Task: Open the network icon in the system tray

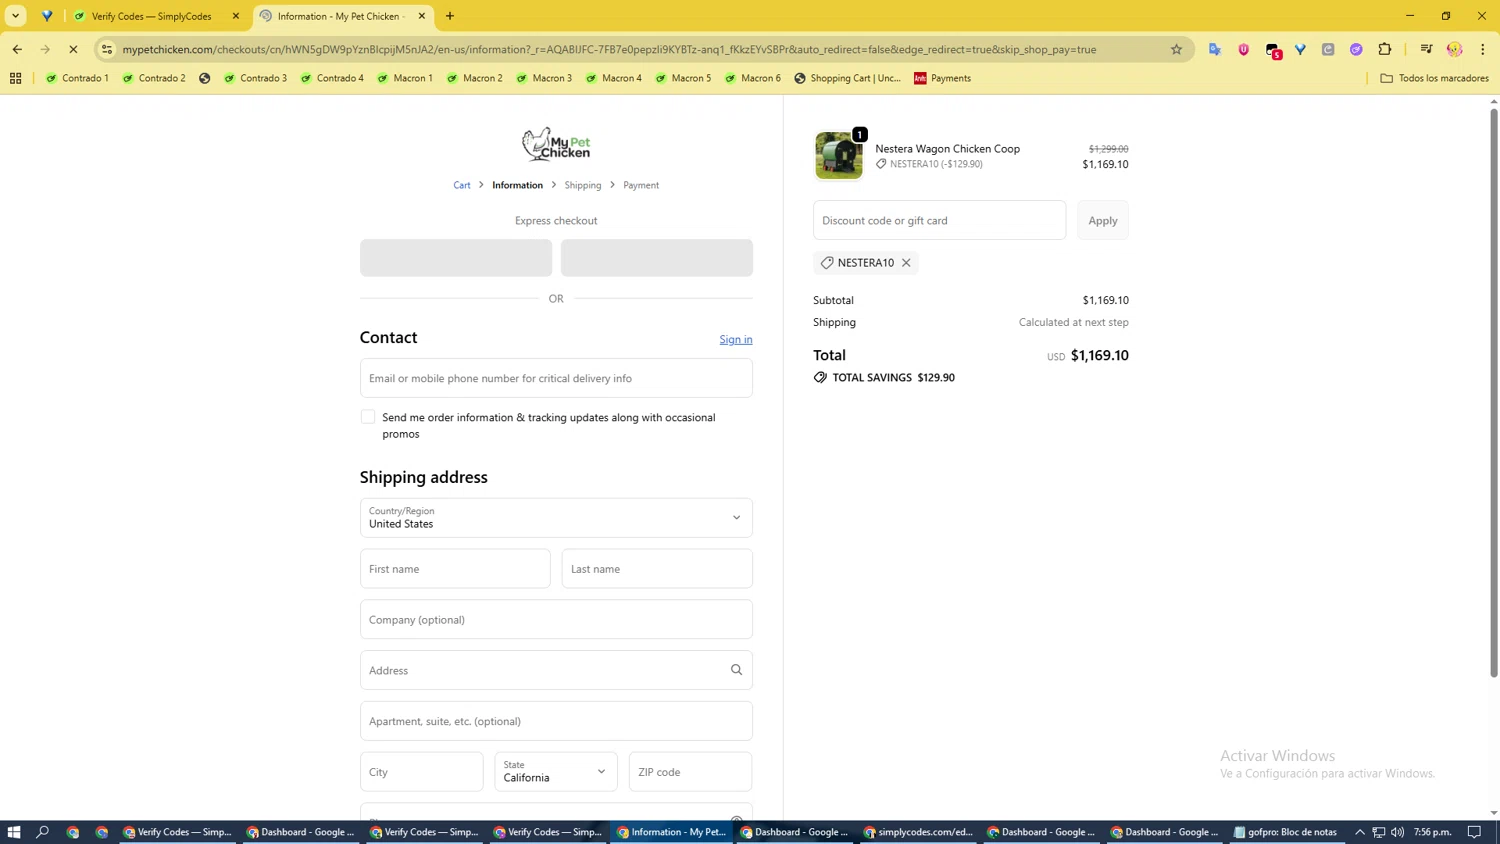Action: pos(1378,832)
